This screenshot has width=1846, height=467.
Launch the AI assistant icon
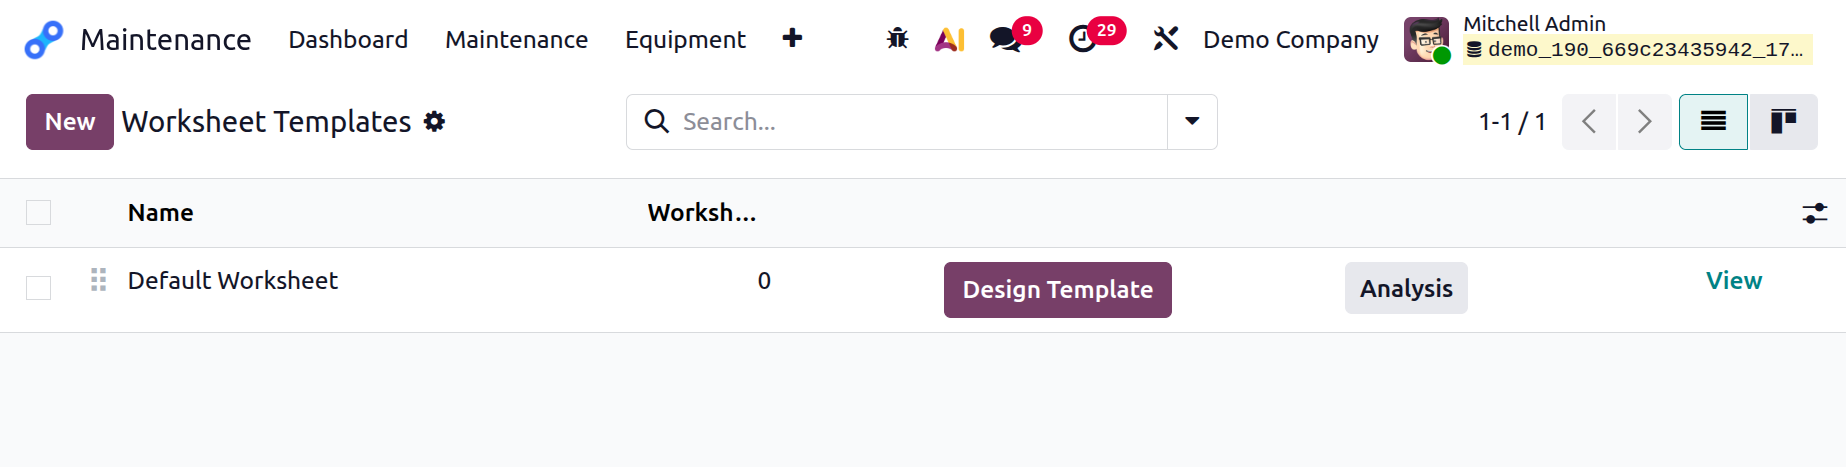[x=949, y=39]
